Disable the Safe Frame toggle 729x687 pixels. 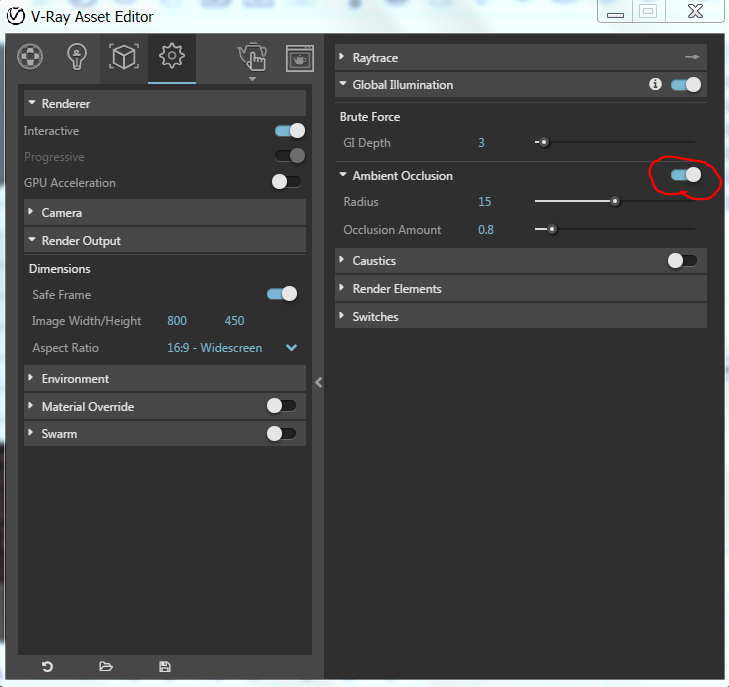(x=282, y=294)
